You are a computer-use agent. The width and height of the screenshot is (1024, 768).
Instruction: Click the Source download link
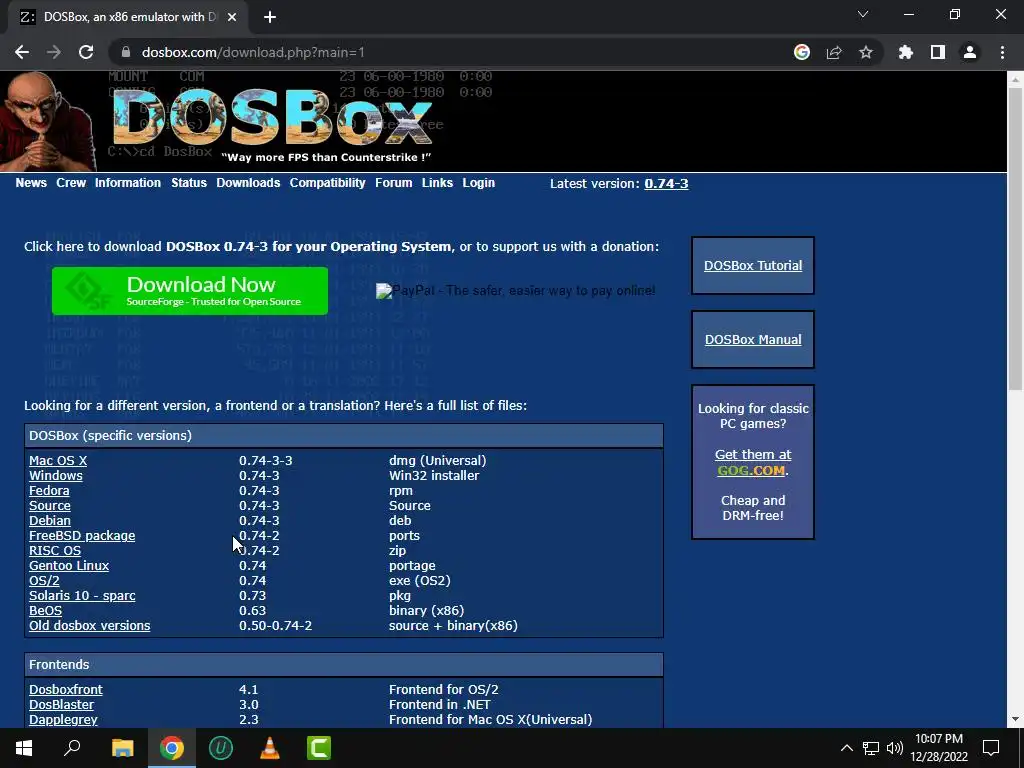point(50,505)
